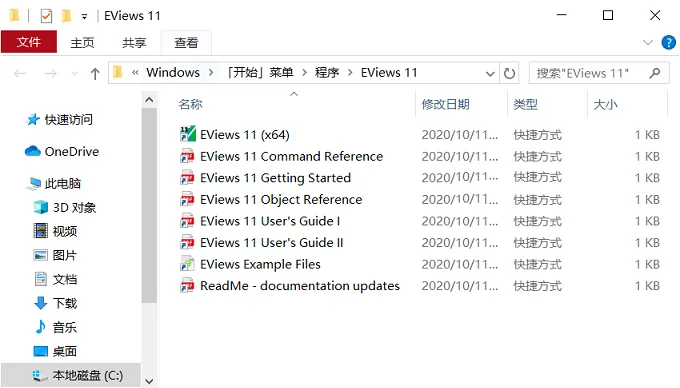Viewport: 680px width, 388px height.
Task: Click the folder icon at the title bar's left
Action: click(14, 16)
